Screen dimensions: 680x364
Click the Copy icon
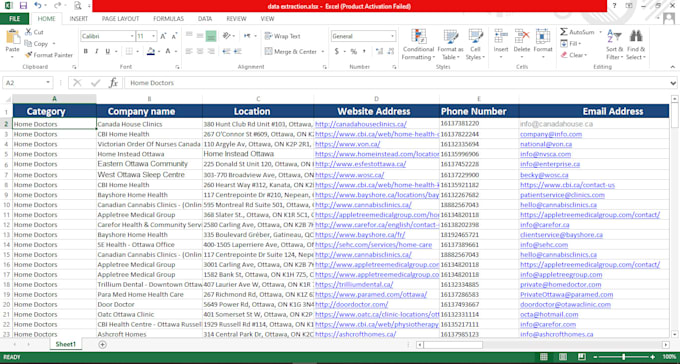pyautogui.click(x=28, y=43)
